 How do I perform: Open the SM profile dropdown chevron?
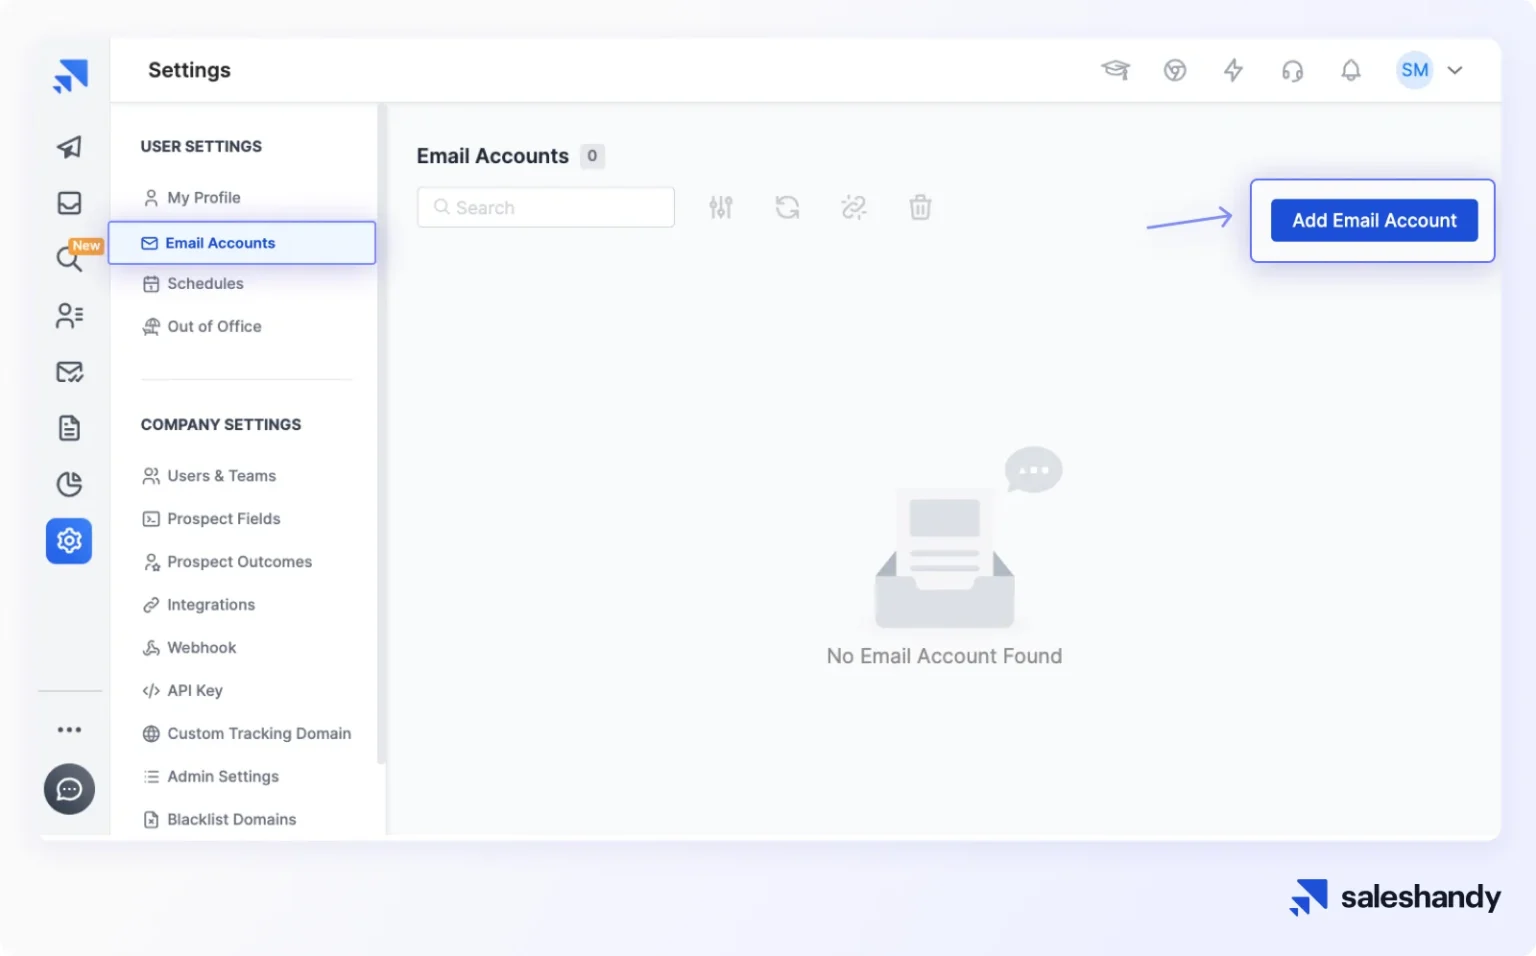pos(1455,70)
